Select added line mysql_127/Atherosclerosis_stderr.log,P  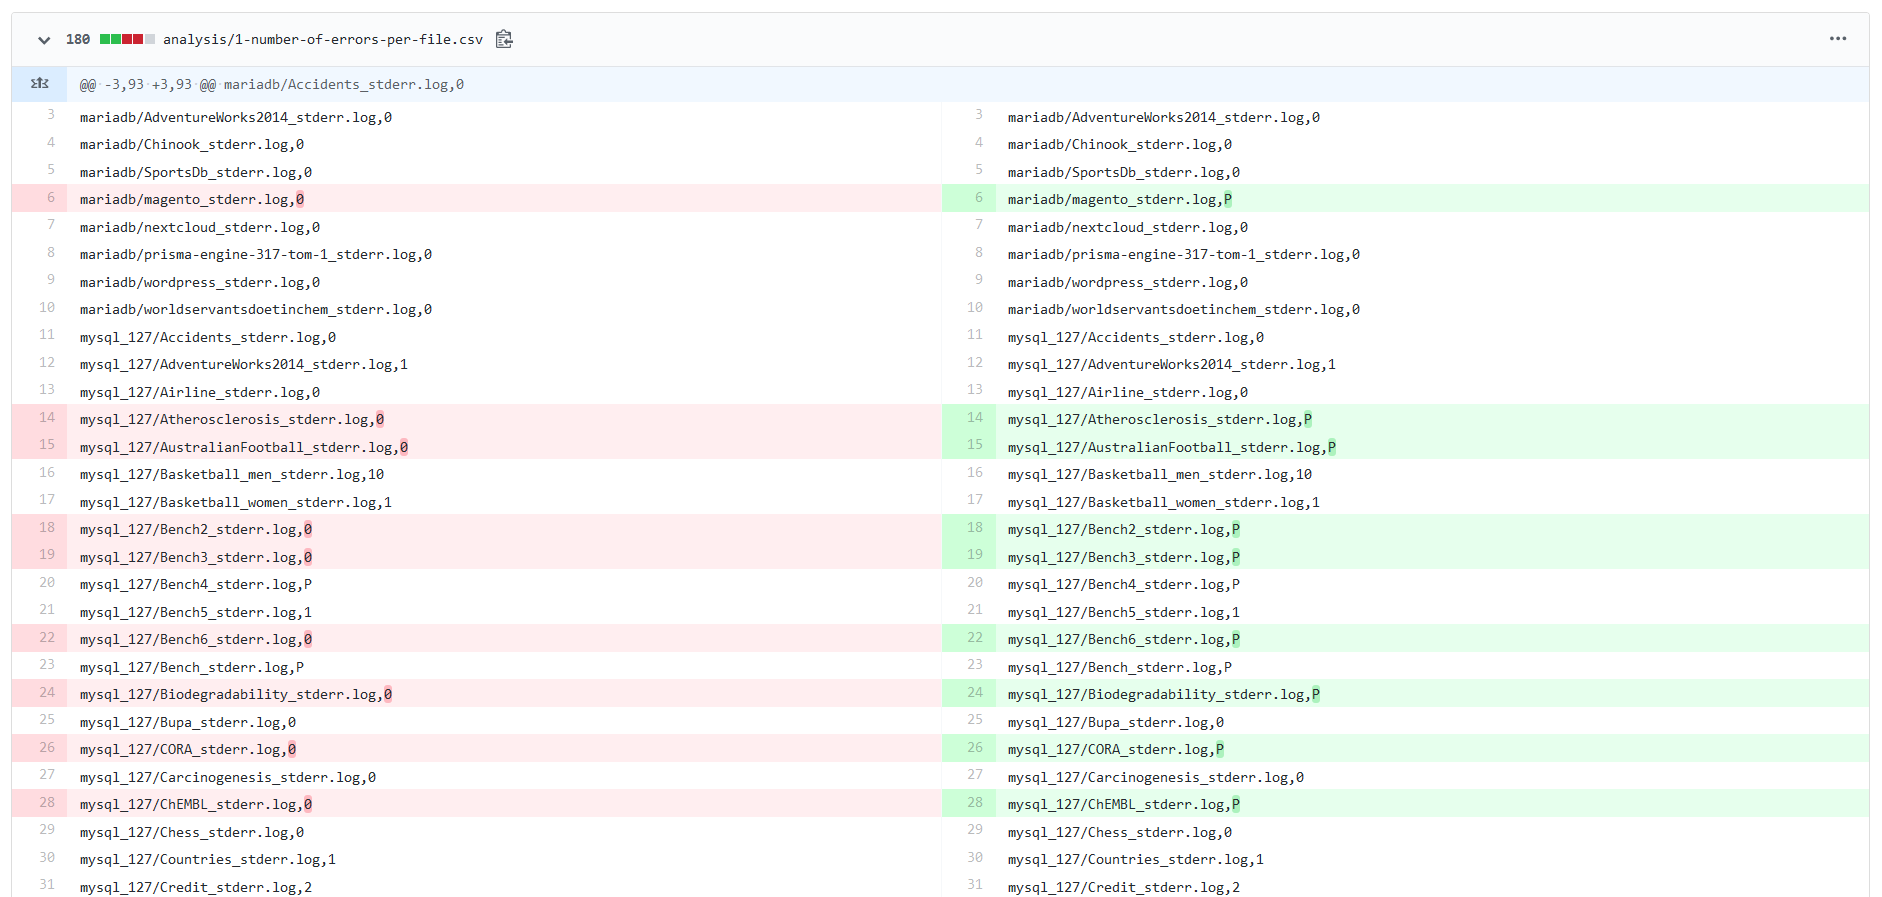tap(1160, 420)
